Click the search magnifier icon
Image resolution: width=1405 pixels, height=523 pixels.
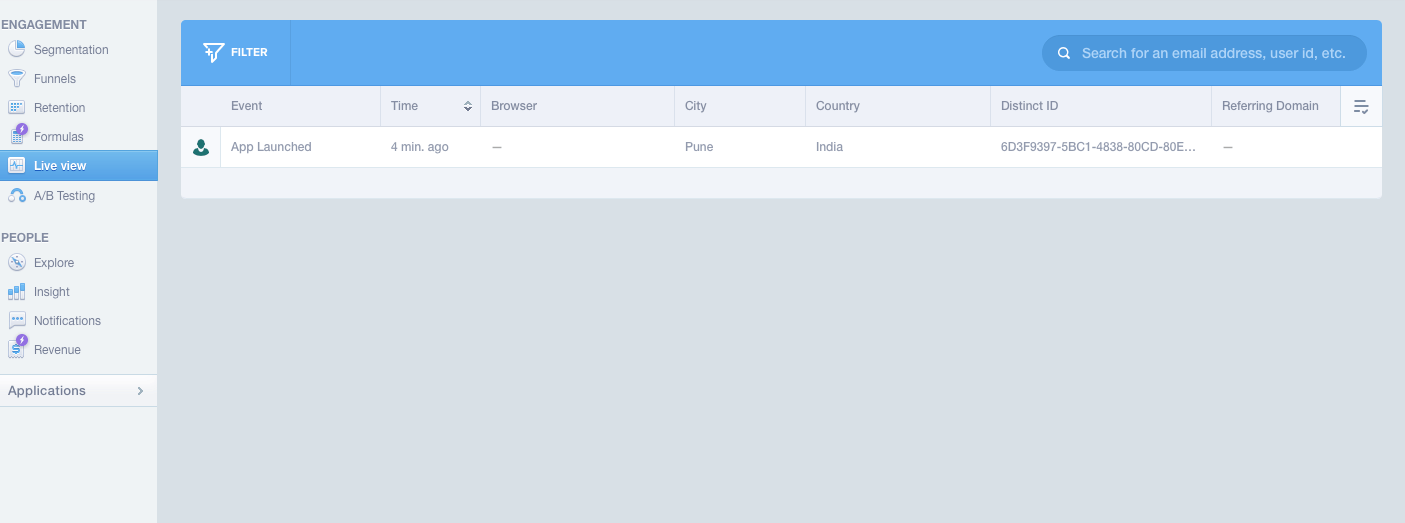tap(1064, 53)
